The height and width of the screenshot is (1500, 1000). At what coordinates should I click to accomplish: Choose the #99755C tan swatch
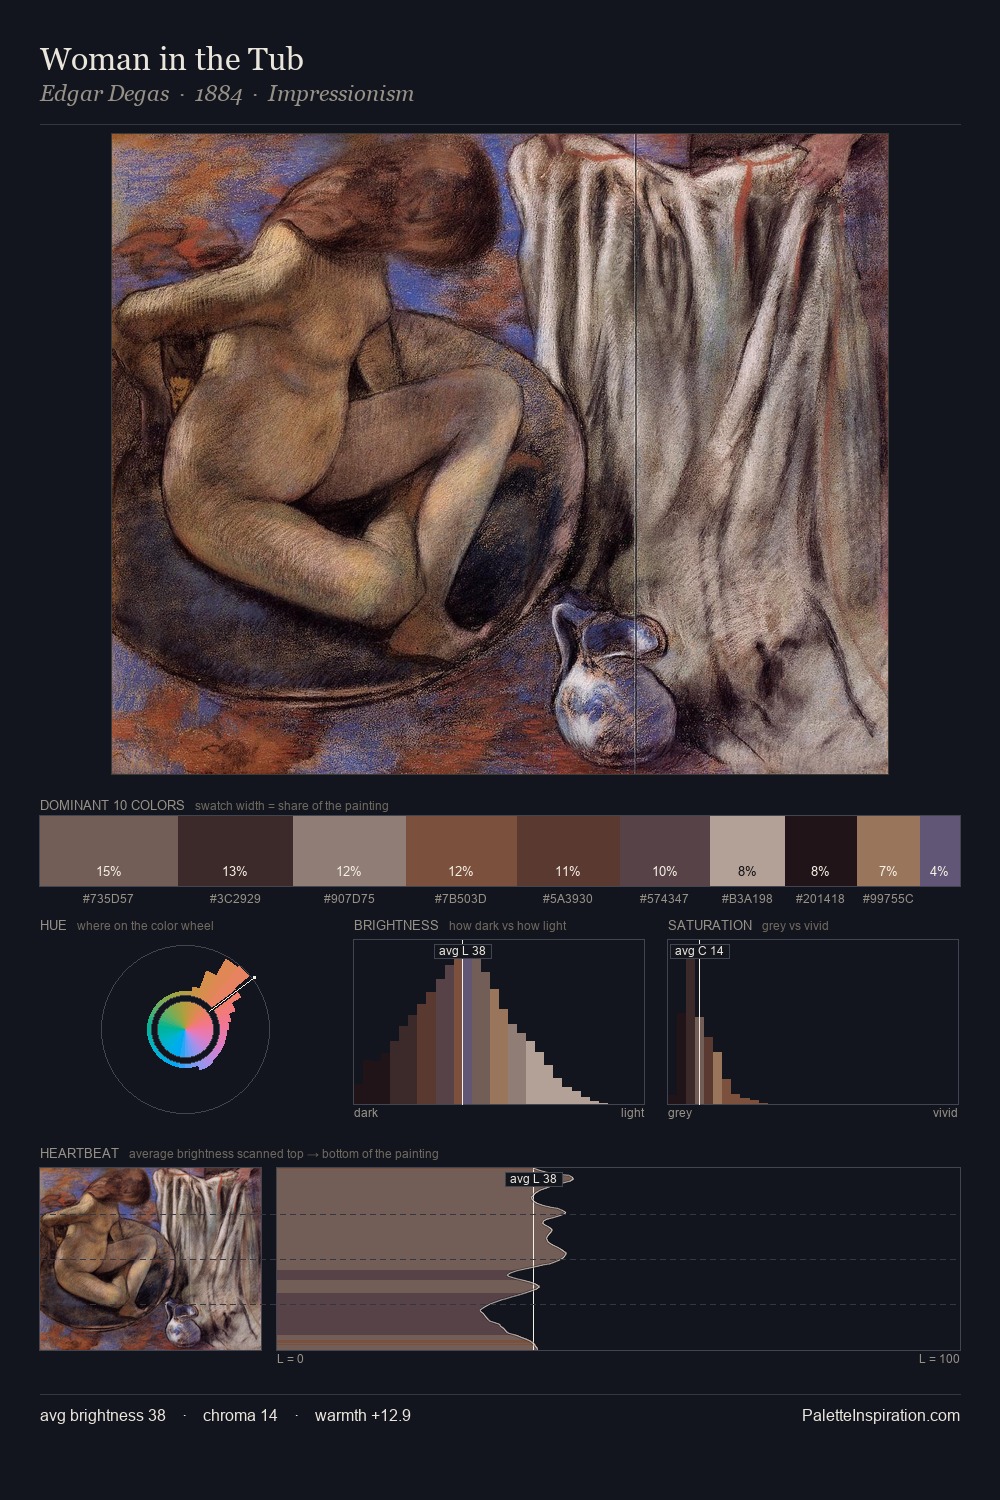pyautogui.click(x=888, y=851)
